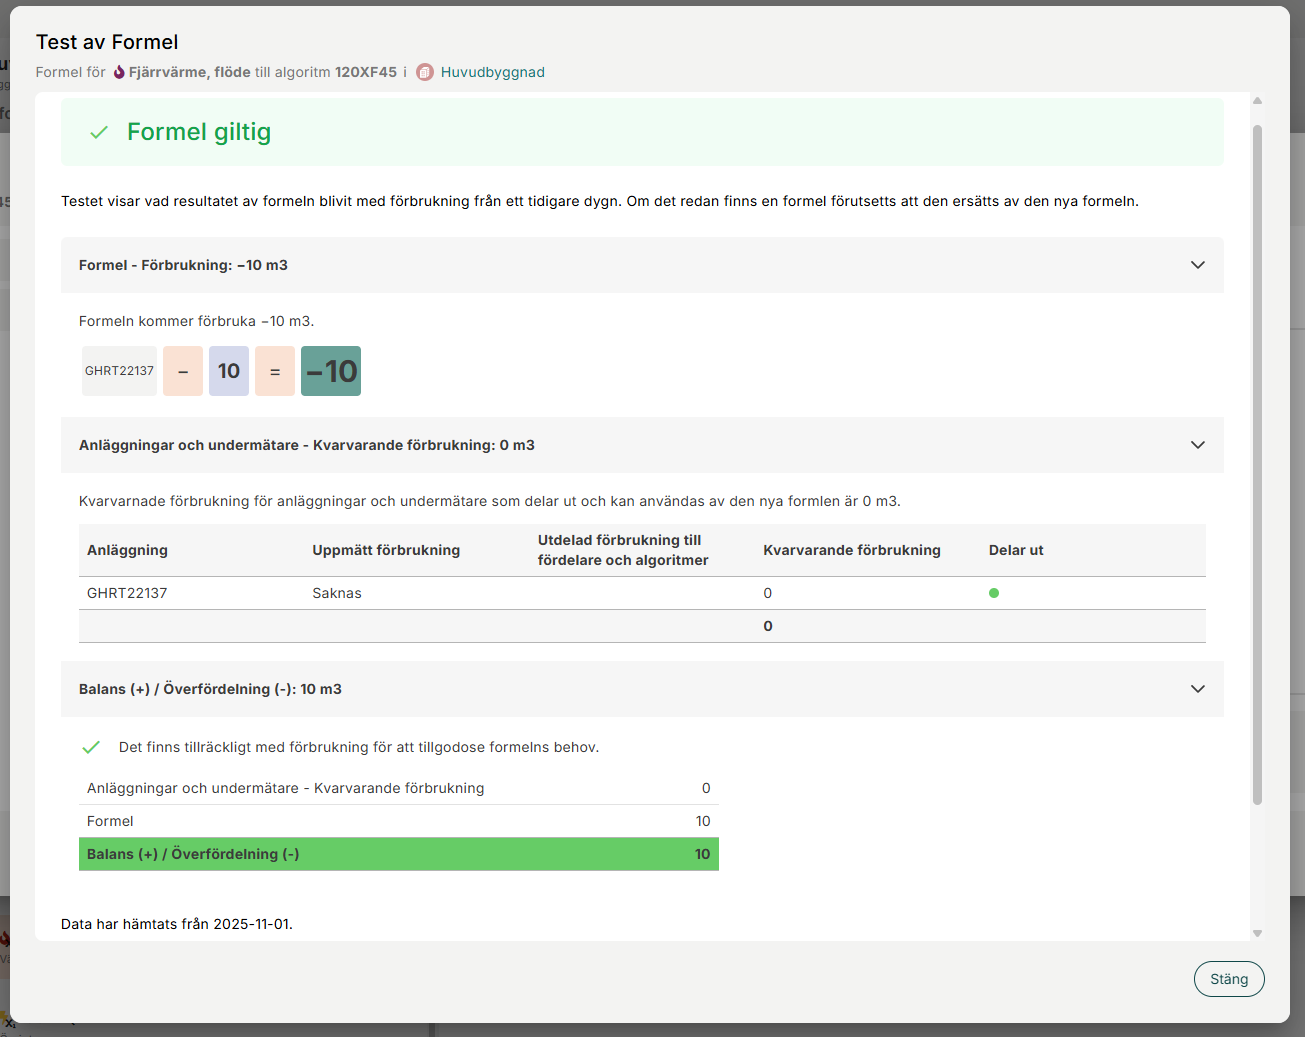Click the scrollbar down arrow
The height and width of the screenshot is (1037, 1305).
pos(1257,933)
